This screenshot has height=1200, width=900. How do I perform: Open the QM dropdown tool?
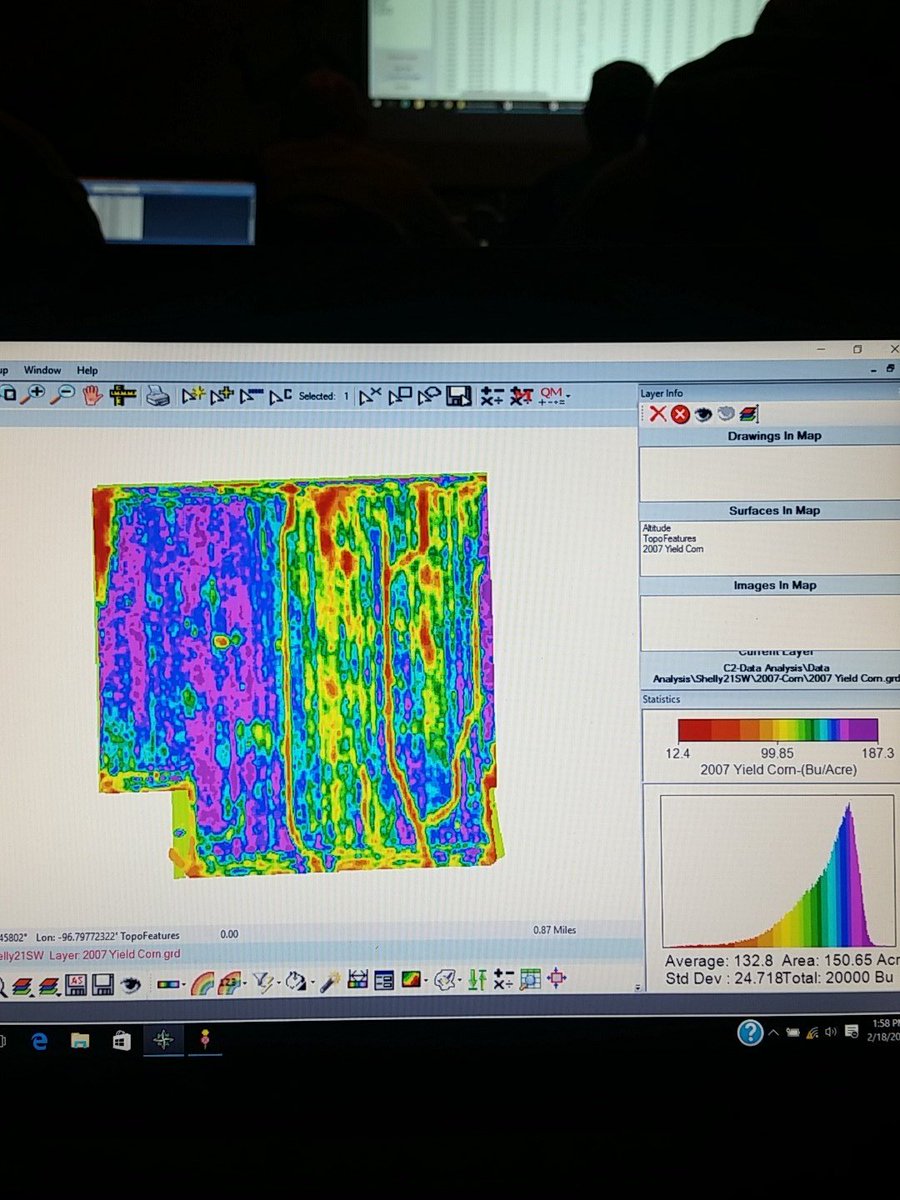point(553,396)
